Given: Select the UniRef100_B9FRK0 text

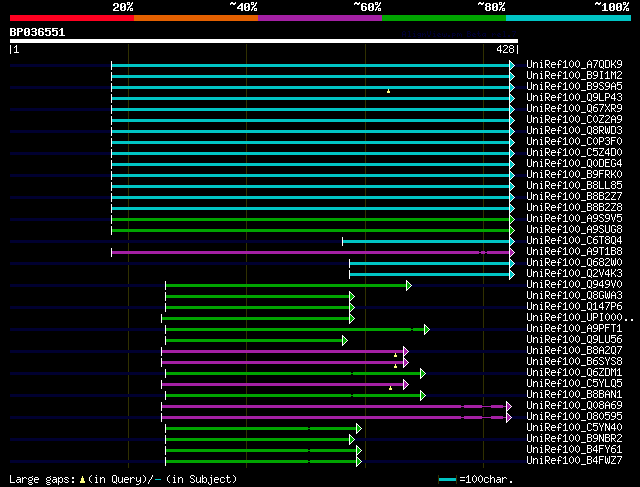Looking at the screenshot, I should pos(574,175).
